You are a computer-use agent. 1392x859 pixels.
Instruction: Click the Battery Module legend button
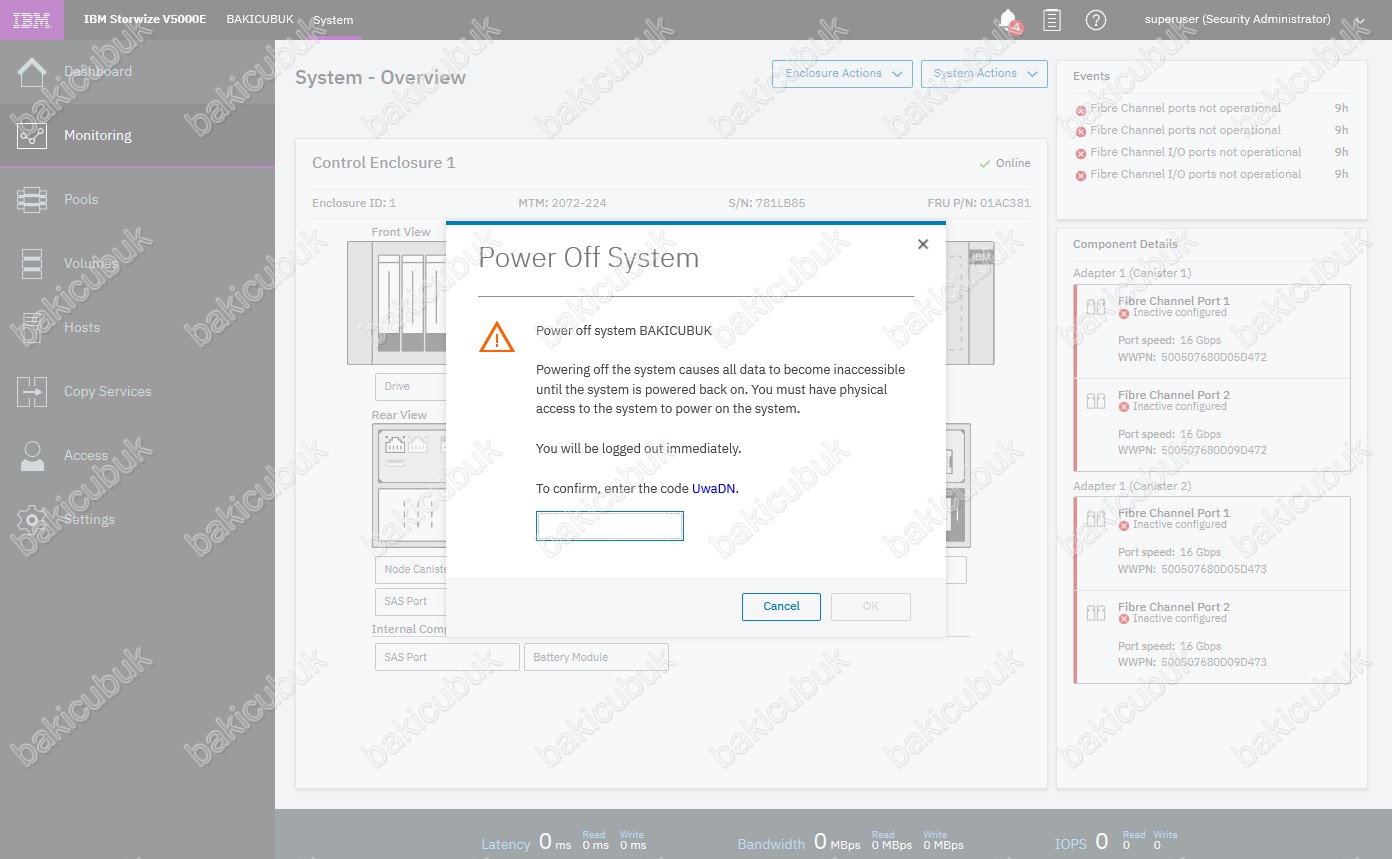[596, 657]
